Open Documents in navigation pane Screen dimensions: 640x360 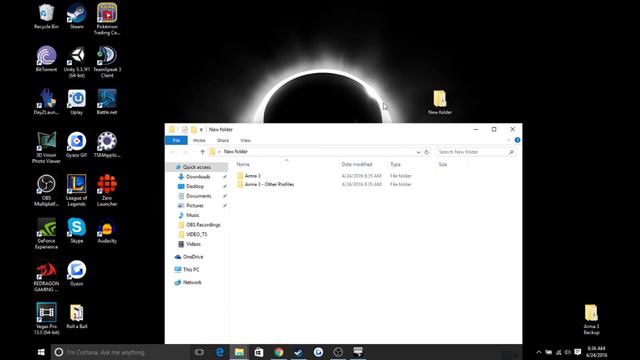(198, 196)
